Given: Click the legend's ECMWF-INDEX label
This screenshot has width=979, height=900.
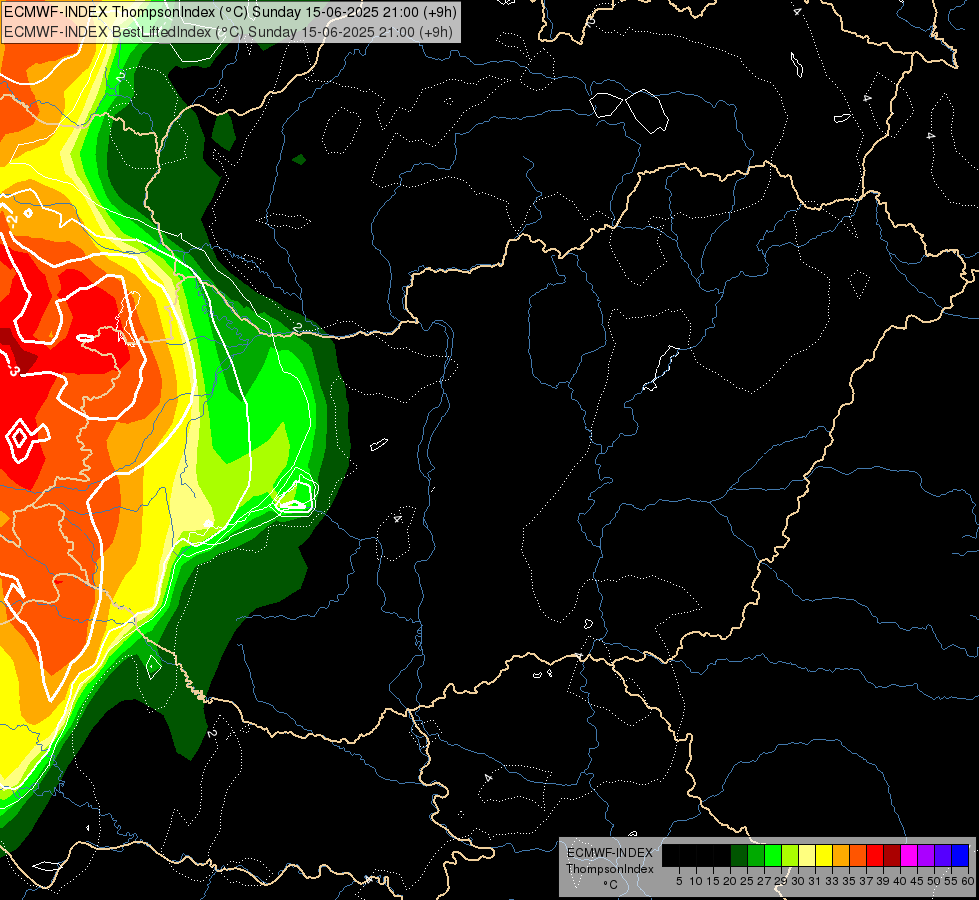Looking at the screenshot, I should 609,853.
